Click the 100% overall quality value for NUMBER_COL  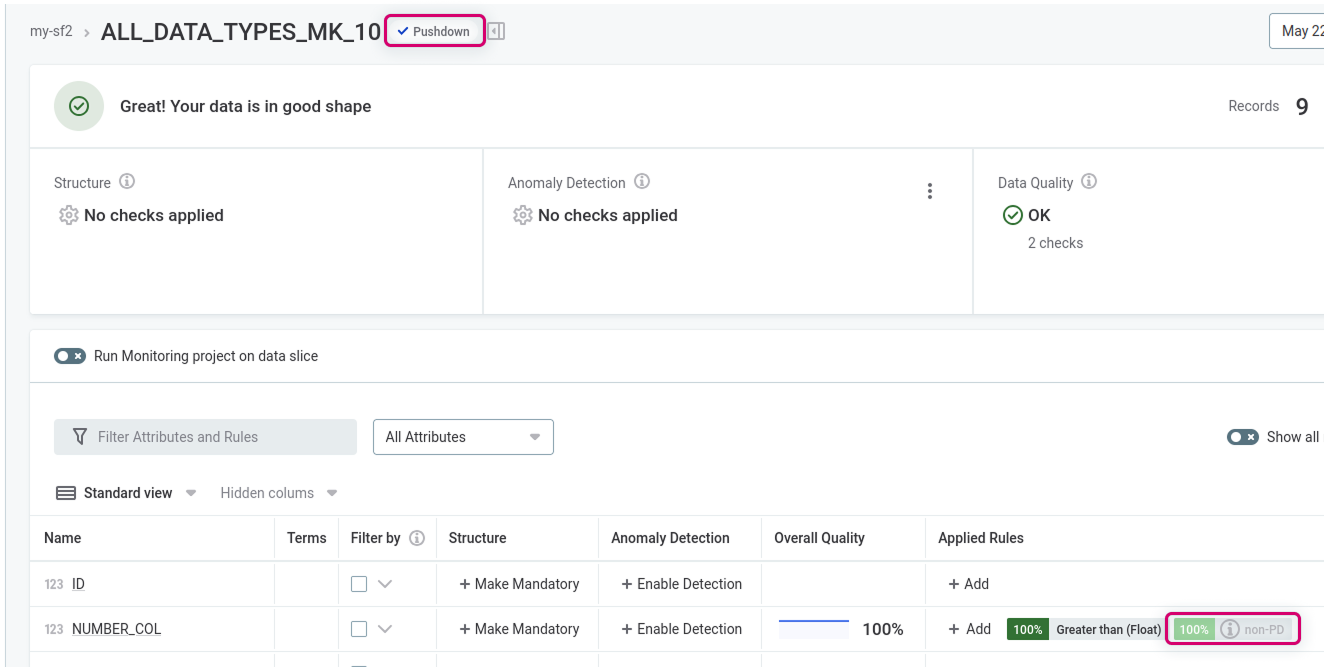coord(883,629)
